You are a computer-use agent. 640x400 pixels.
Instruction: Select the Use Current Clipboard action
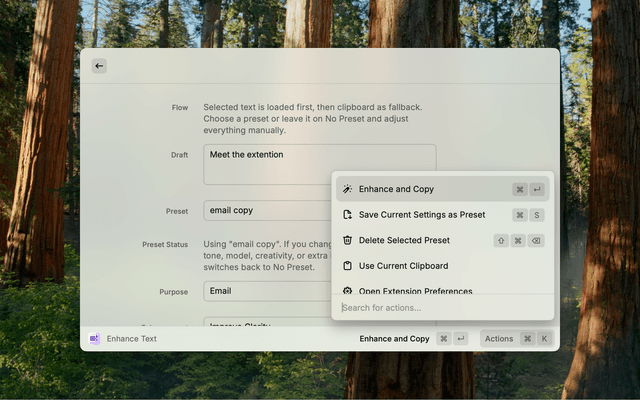pyautogui.click(x=403, y=266)
